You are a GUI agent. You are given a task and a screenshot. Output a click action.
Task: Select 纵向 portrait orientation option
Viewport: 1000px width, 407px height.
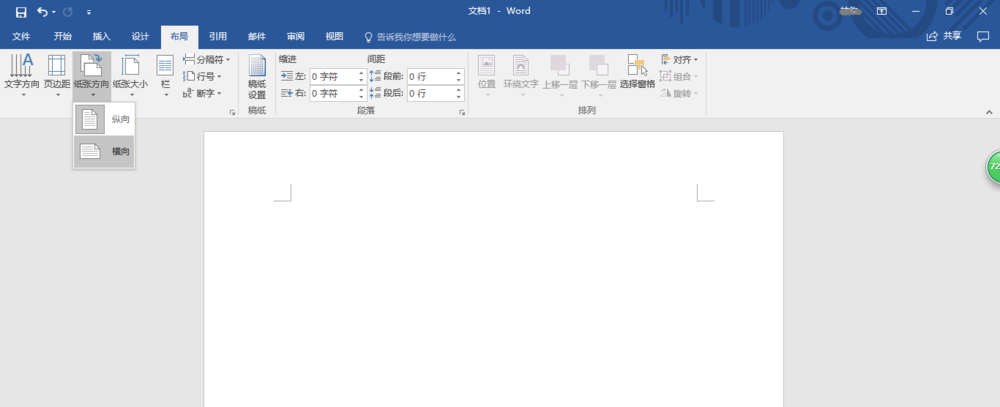[104, 119]
